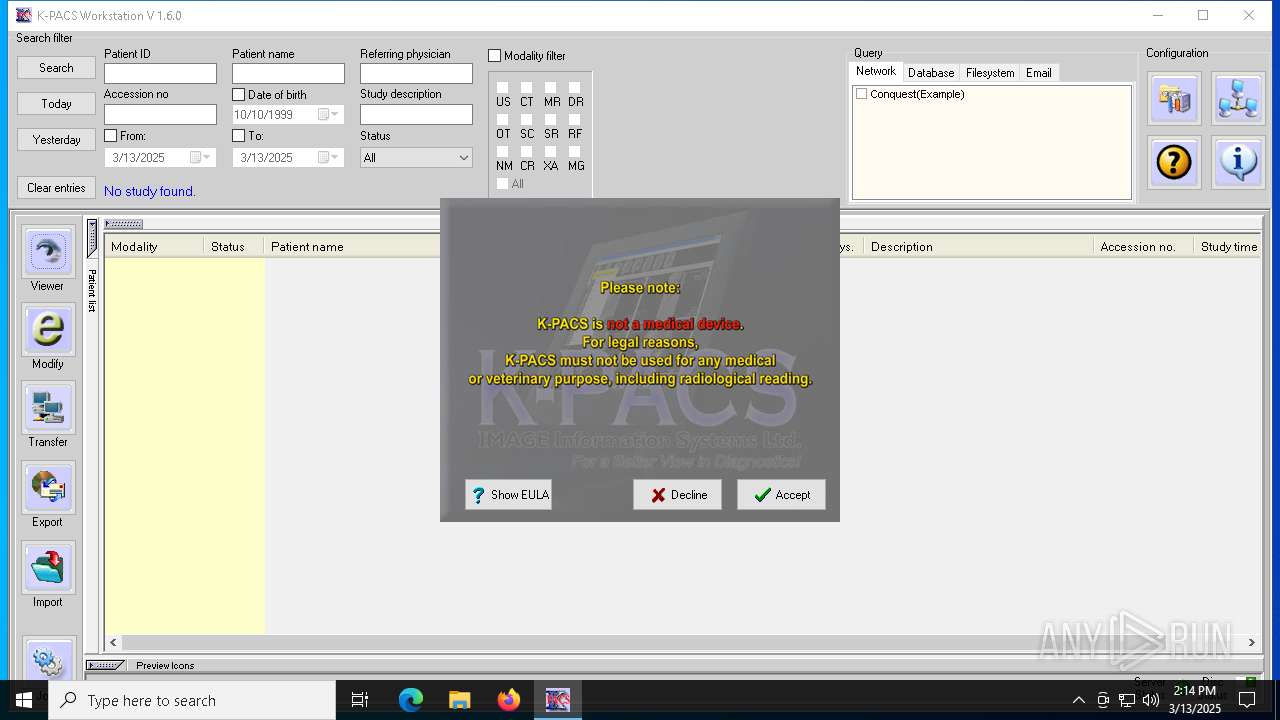This screenshot has width=1280, height=720.
Task: Click the horizontal scrollbar right arrow
Action: [1252, 643]
